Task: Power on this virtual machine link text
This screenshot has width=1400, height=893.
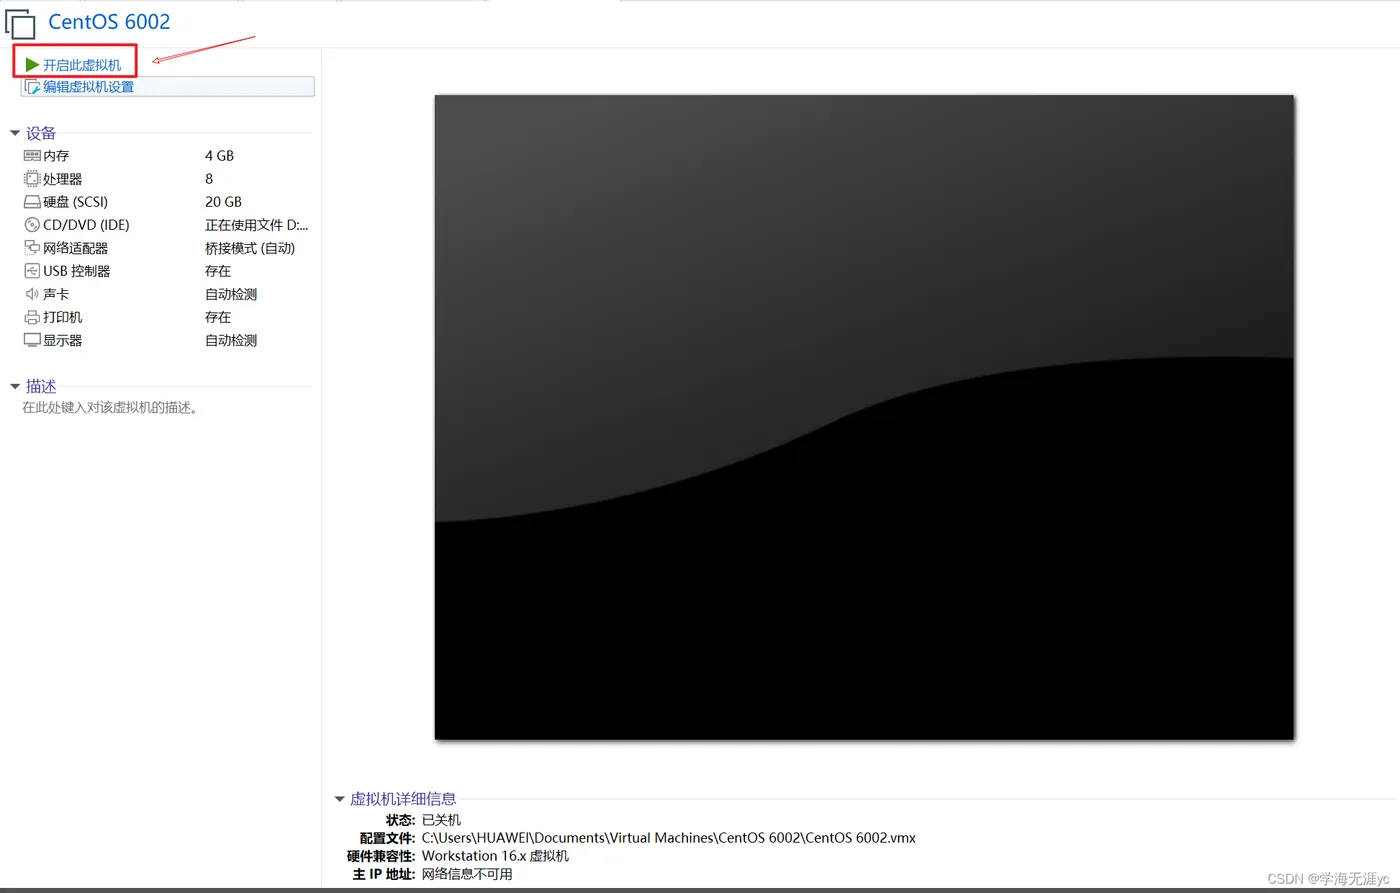Action: [x=82, y=65]
